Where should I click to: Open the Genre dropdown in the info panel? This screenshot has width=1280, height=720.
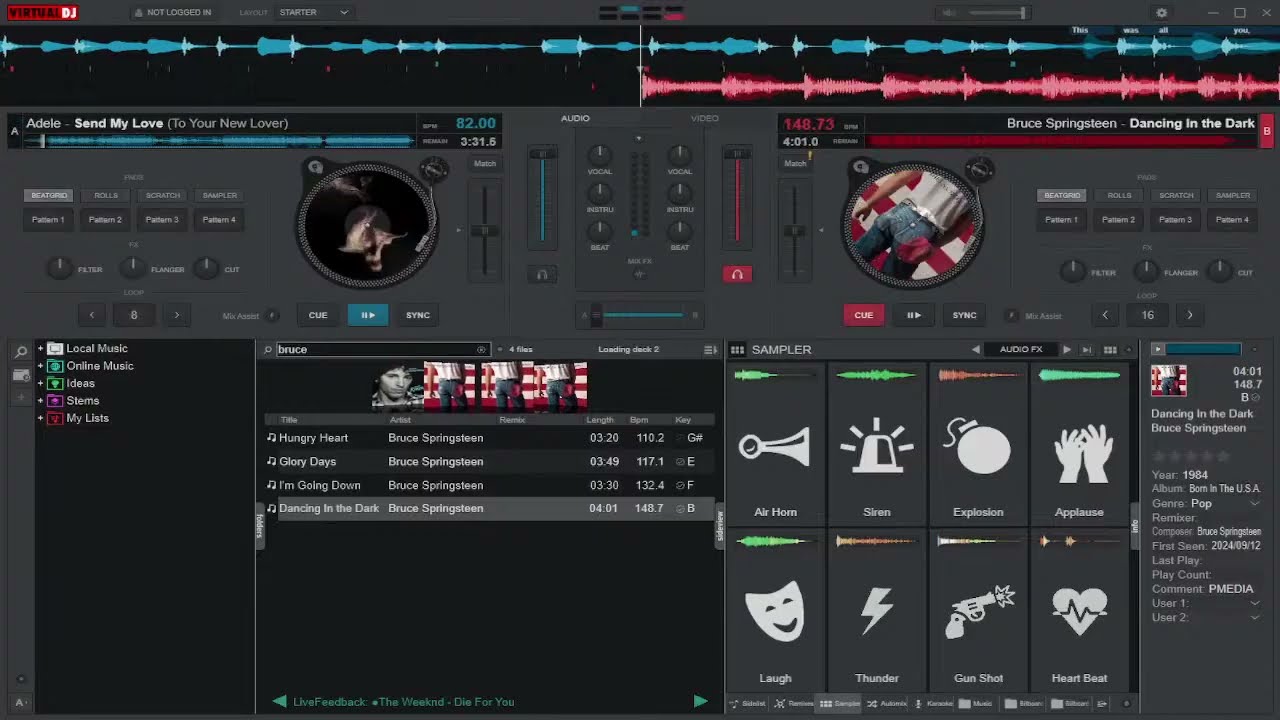click(x=1256, y=504)
